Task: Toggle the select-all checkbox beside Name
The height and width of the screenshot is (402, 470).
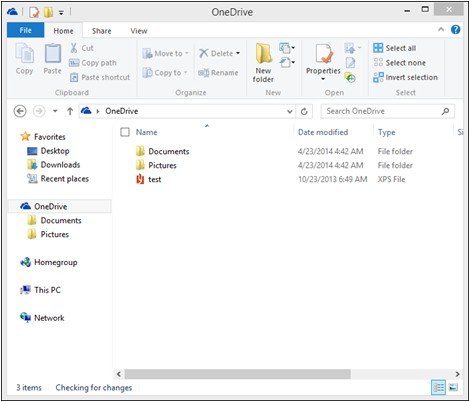Action: point(125,132)
